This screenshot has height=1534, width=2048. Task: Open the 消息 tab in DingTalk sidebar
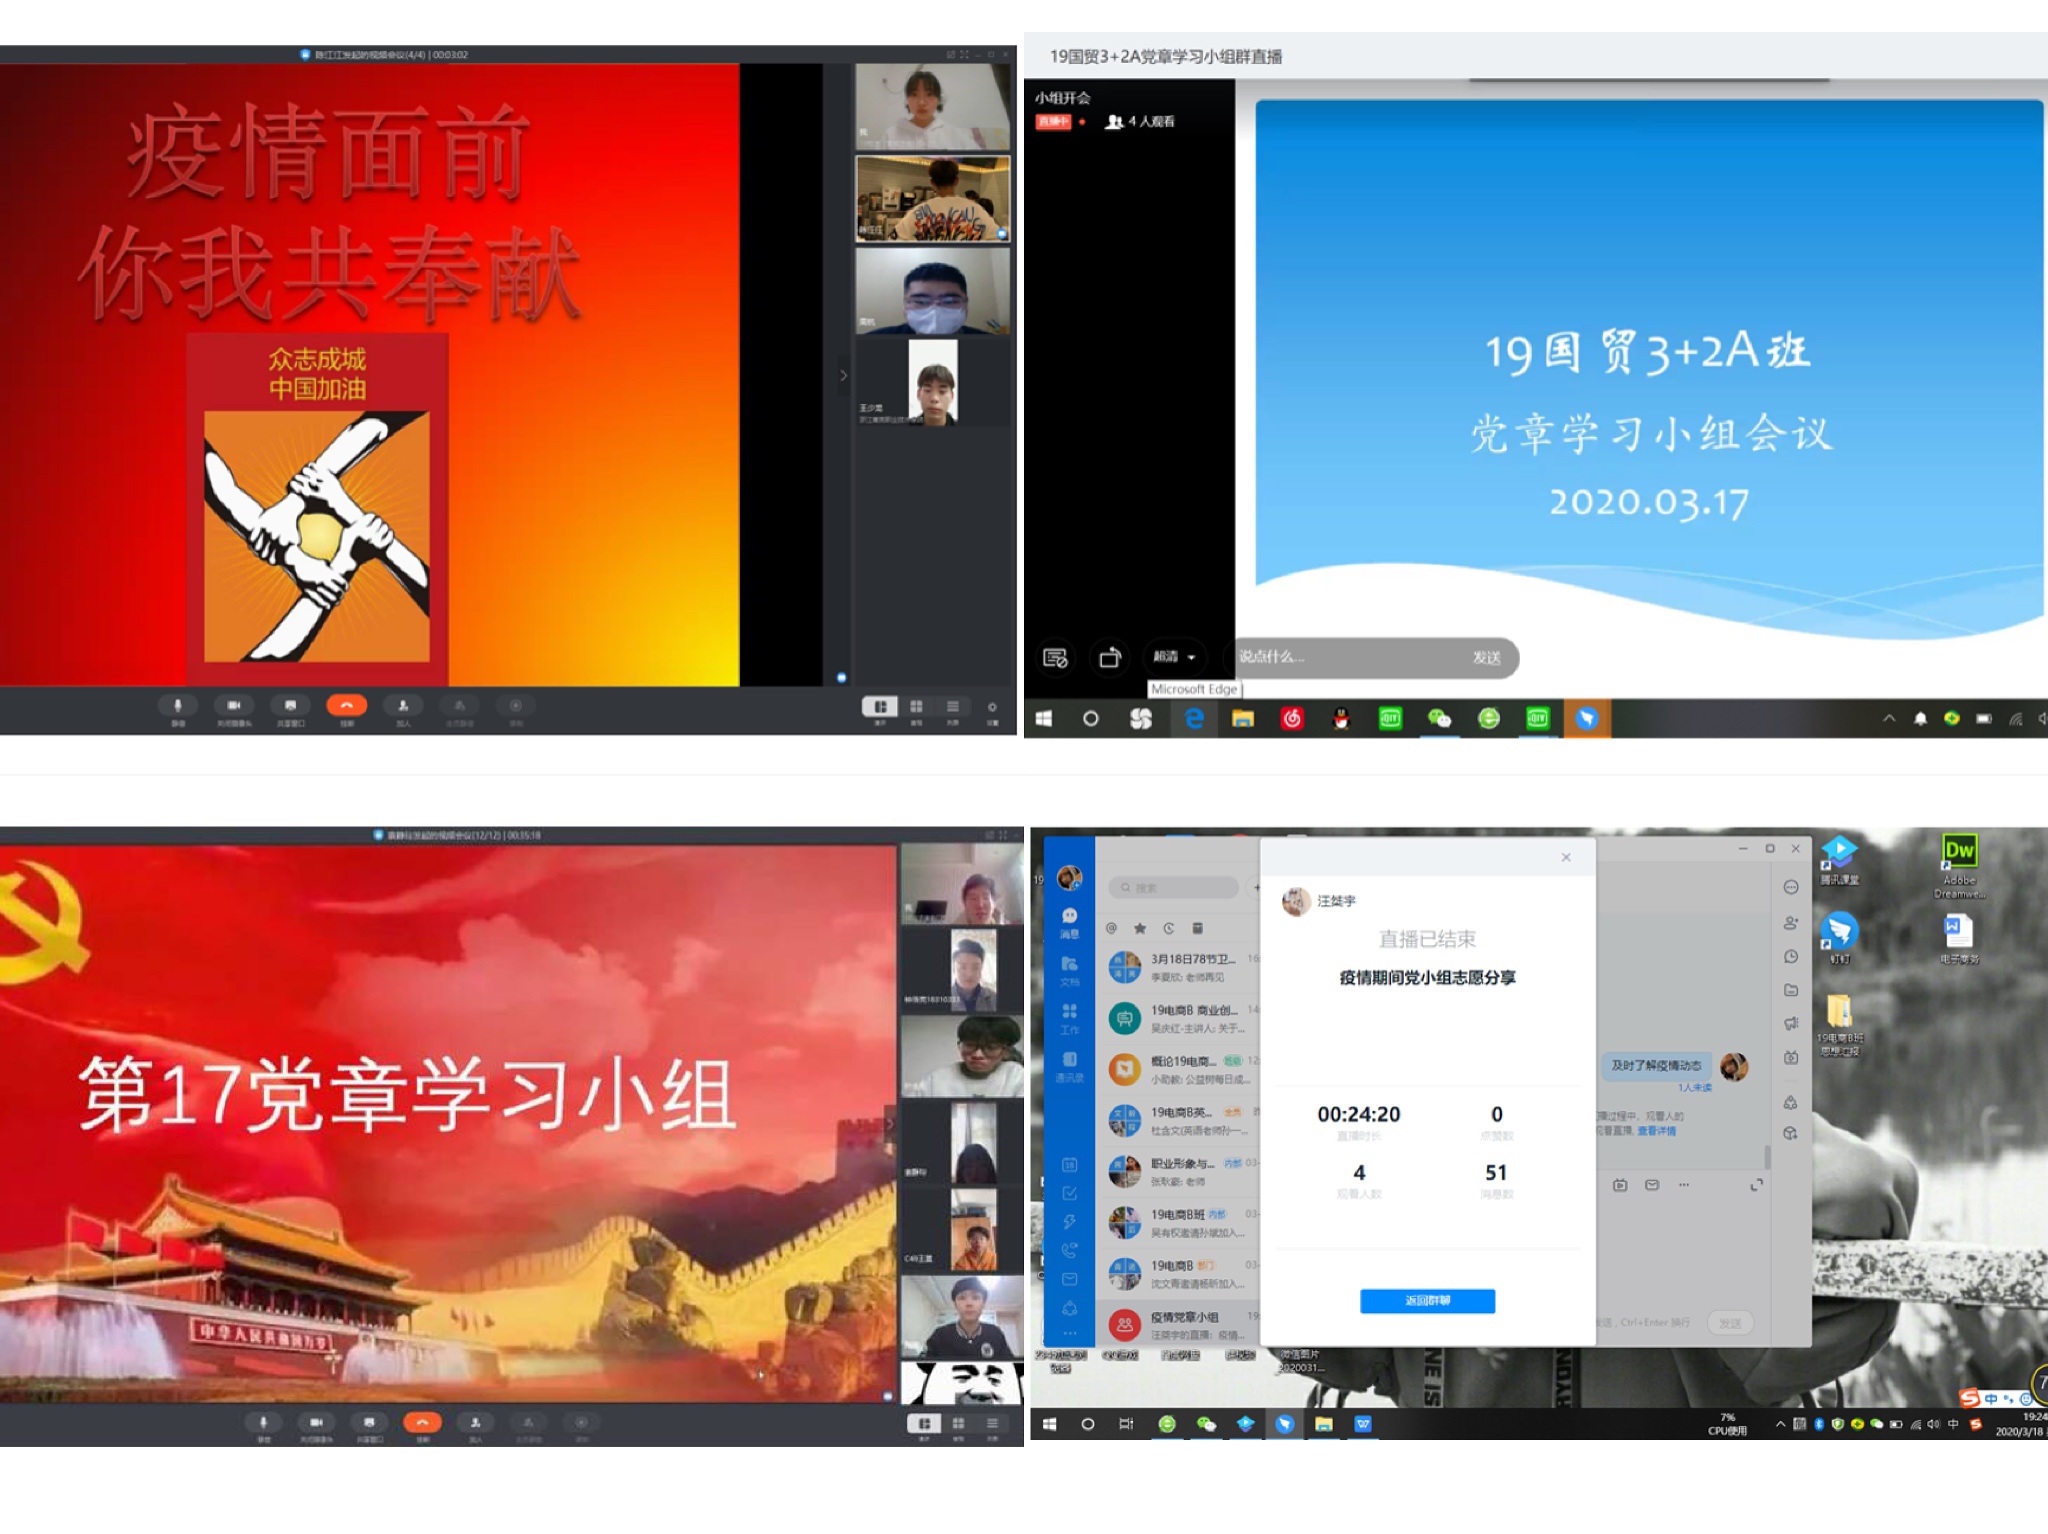click(x=1069, y=920)
